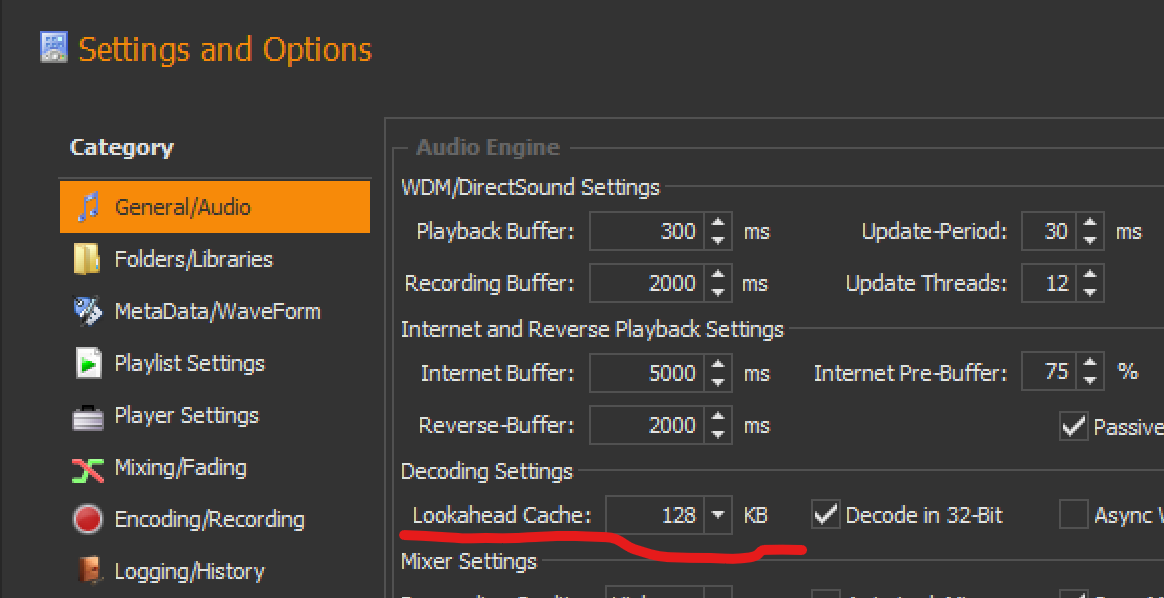1164x598 pixels.
Task: Click the MetaData/WaveForm tag icon
Action: point(88,311)
